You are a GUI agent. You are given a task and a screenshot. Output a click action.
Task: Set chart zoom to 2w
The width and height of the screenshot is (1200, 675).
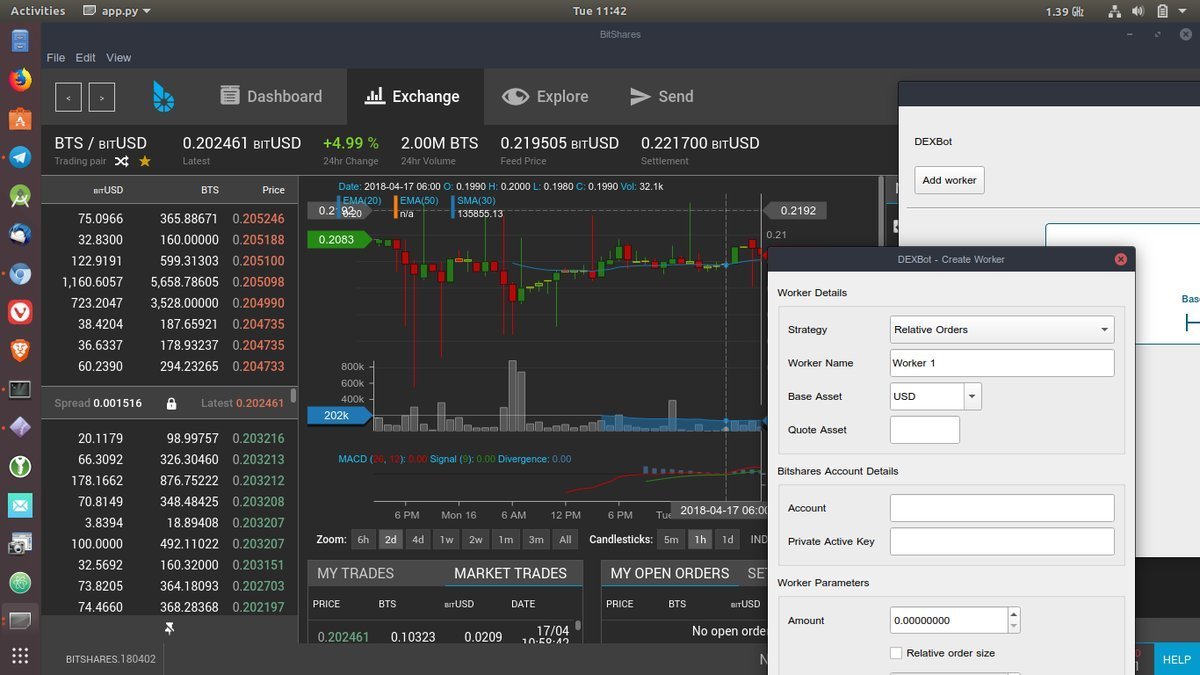476,540
